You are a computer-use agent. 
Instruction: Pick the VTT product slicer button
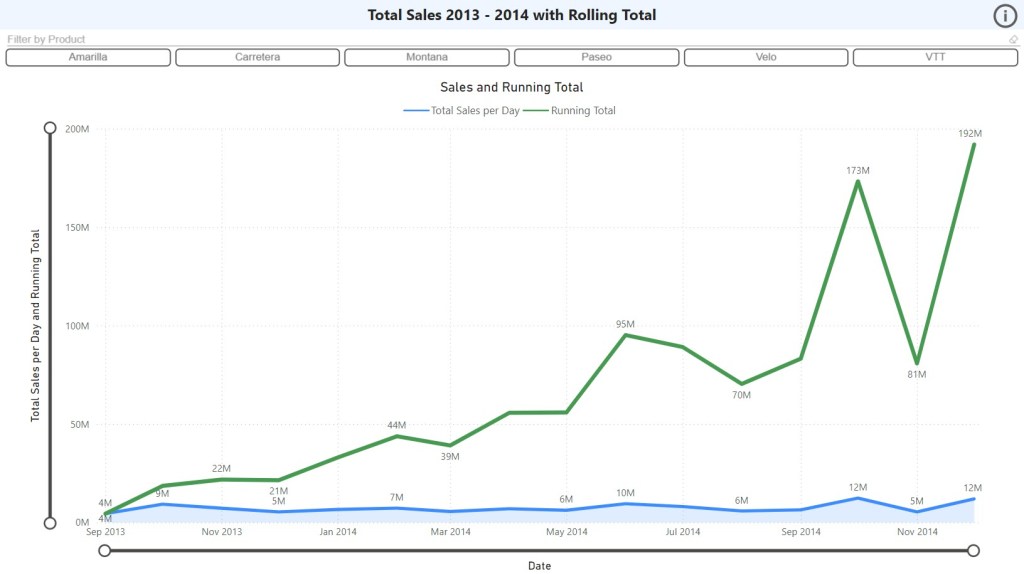935,57
